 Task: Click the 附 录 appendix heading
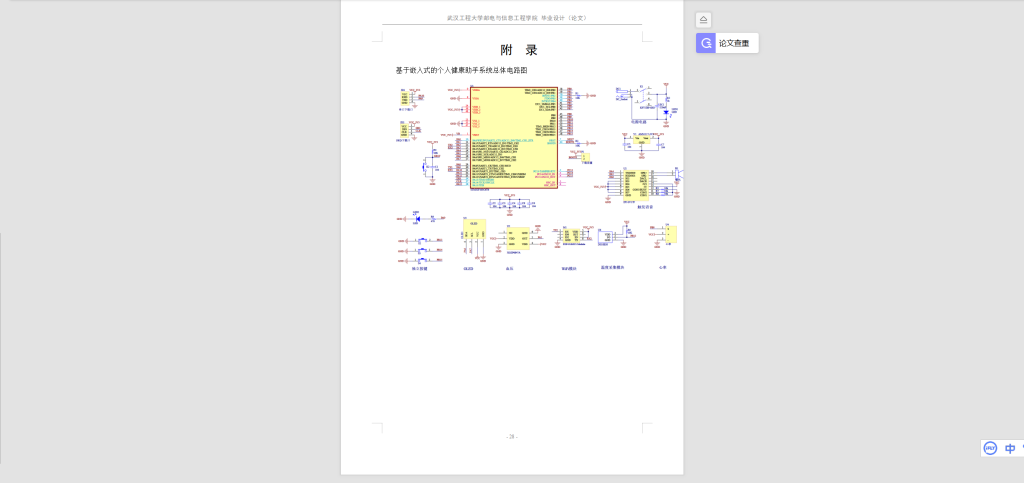point(519,50)
